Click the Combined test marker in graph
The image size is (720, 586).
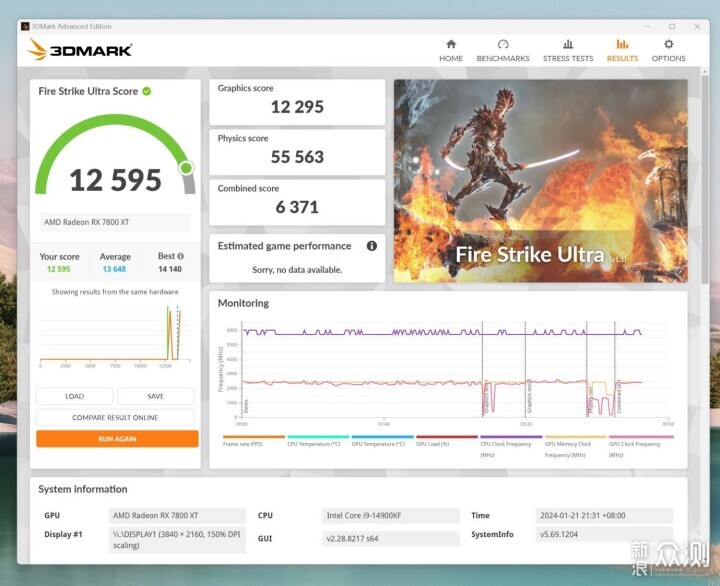(619, 397)
